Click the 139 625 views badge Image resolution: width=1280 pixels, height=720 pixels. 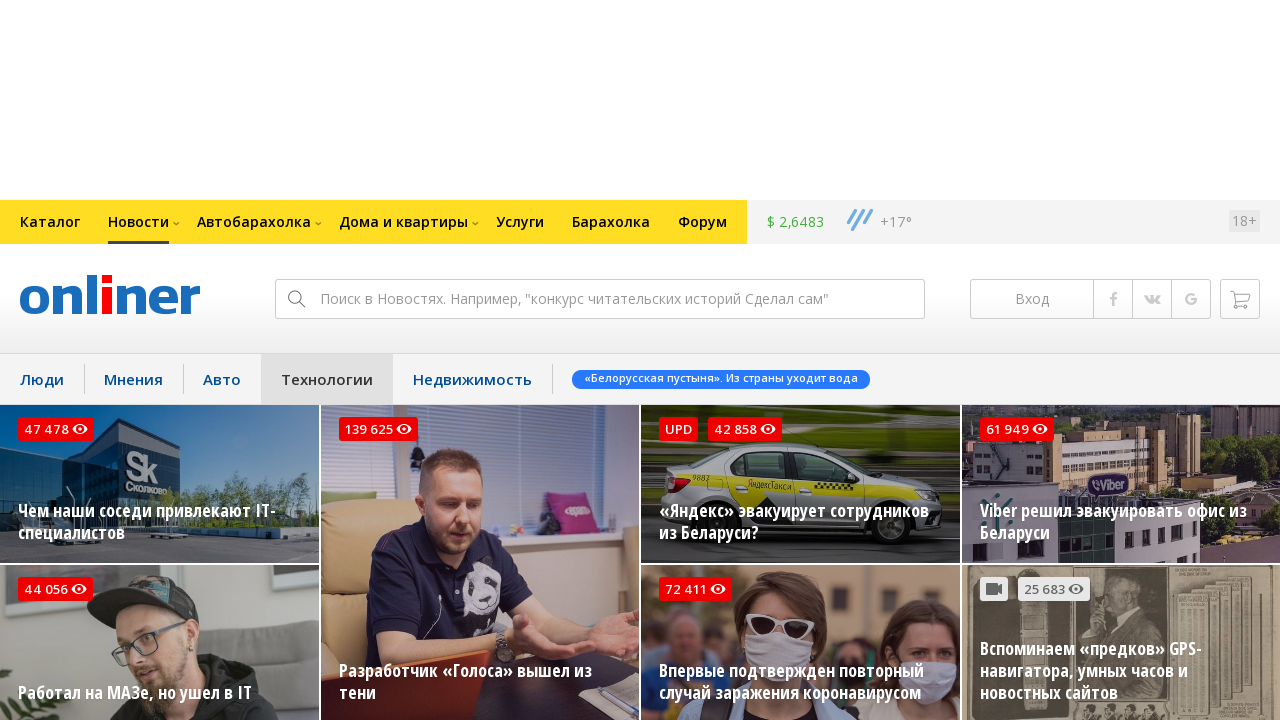(378, 429)
